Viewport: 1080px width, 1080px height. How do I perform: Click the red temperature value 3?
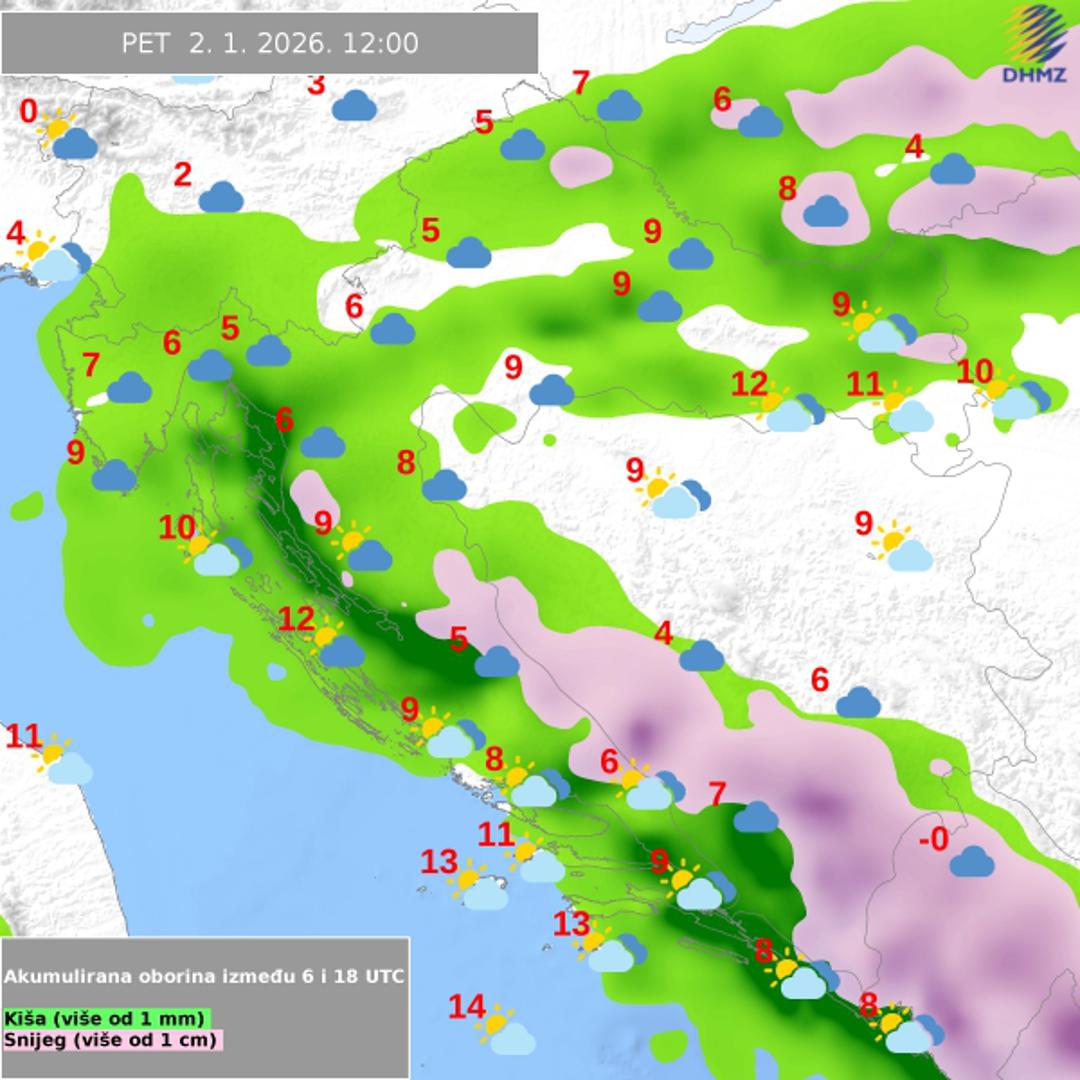[316, 84]
